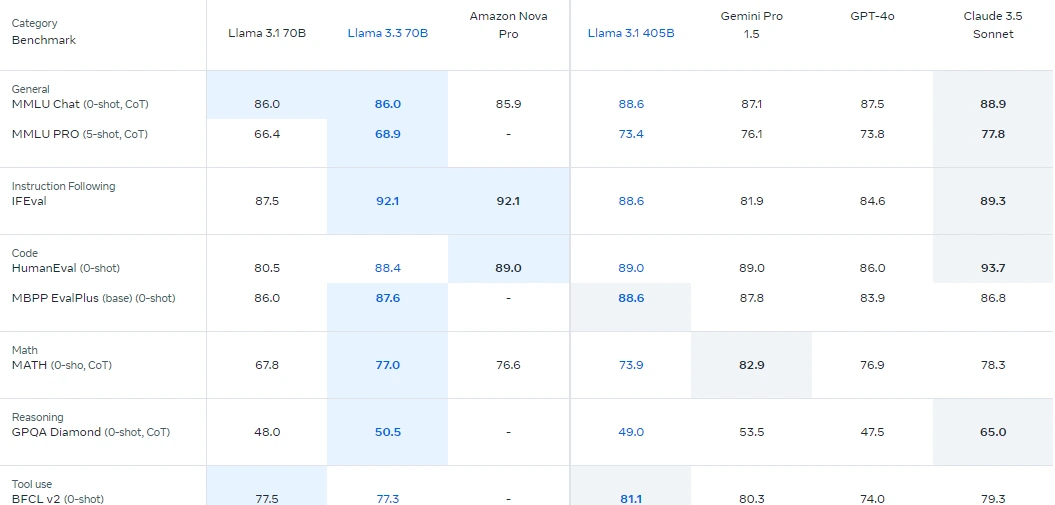Click Llama 3.1 405B MATH score 73.9
1055x505 pixels.
click(x=631, y=365)
